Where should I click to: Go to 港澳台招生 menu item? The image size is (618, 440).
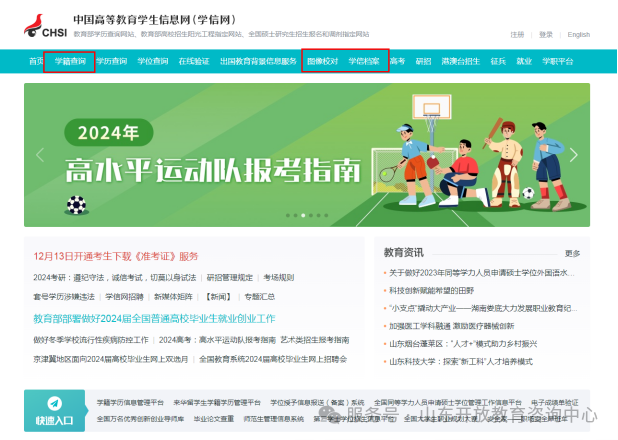point(461,61)
